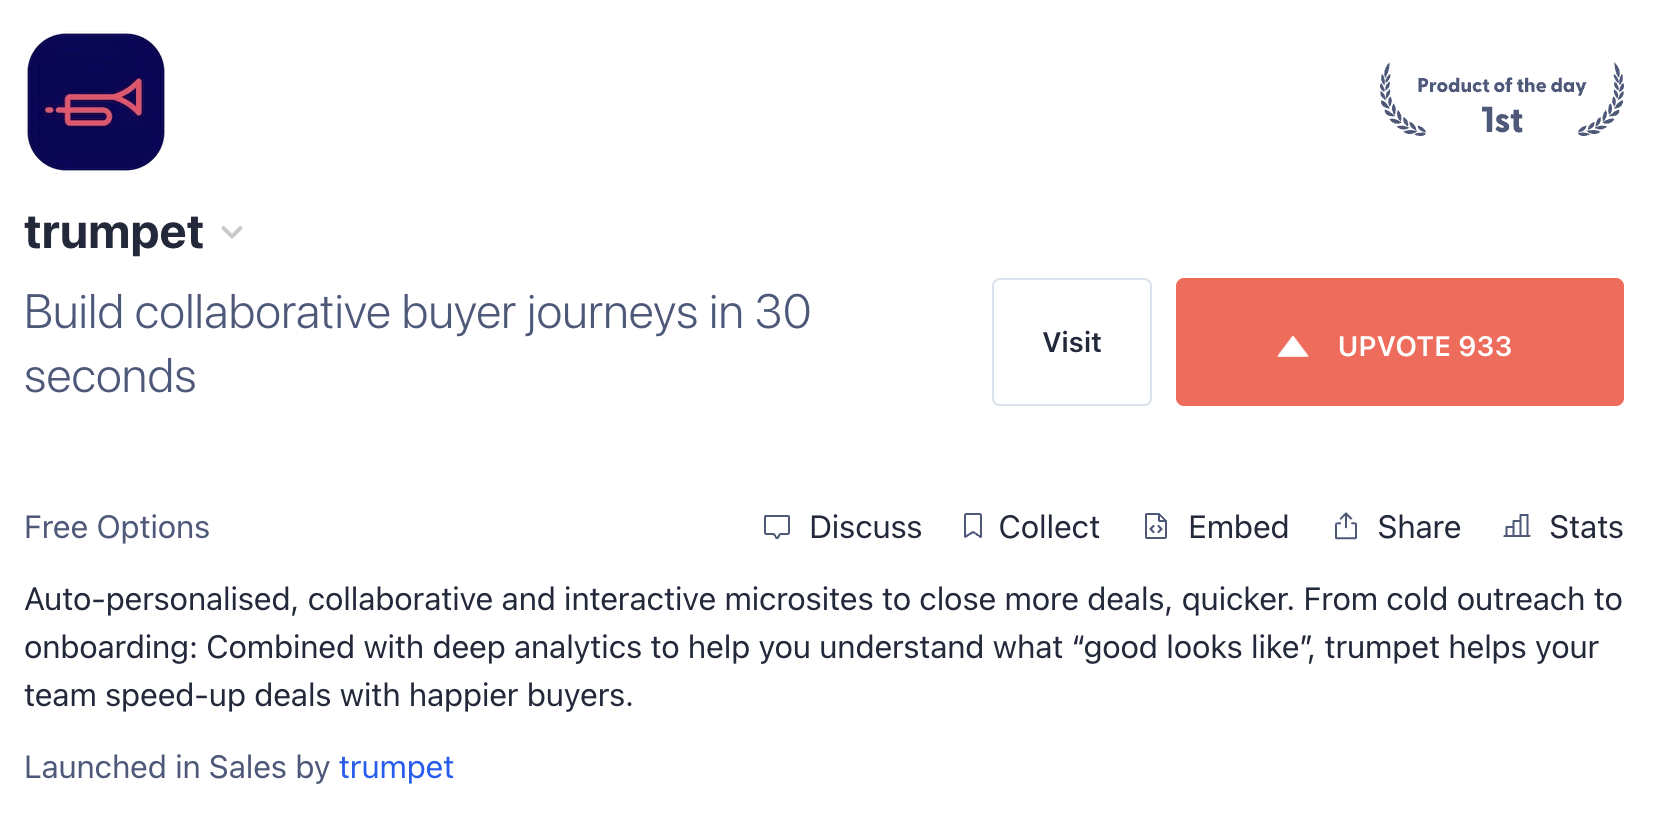Click the Discuss speech bubble icon
Viewport: 1660px width, 826px height.
[777, 527]
